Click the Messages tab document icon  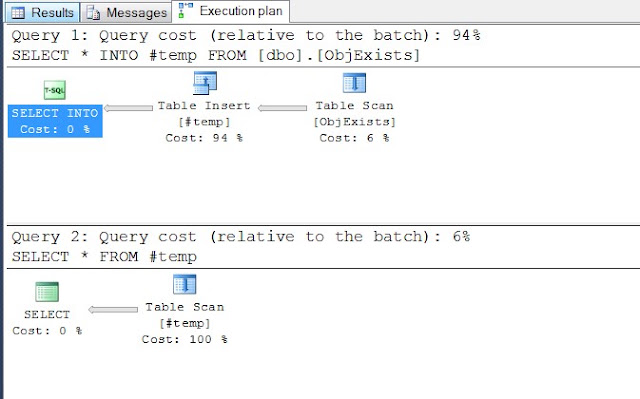pos(93,13)
